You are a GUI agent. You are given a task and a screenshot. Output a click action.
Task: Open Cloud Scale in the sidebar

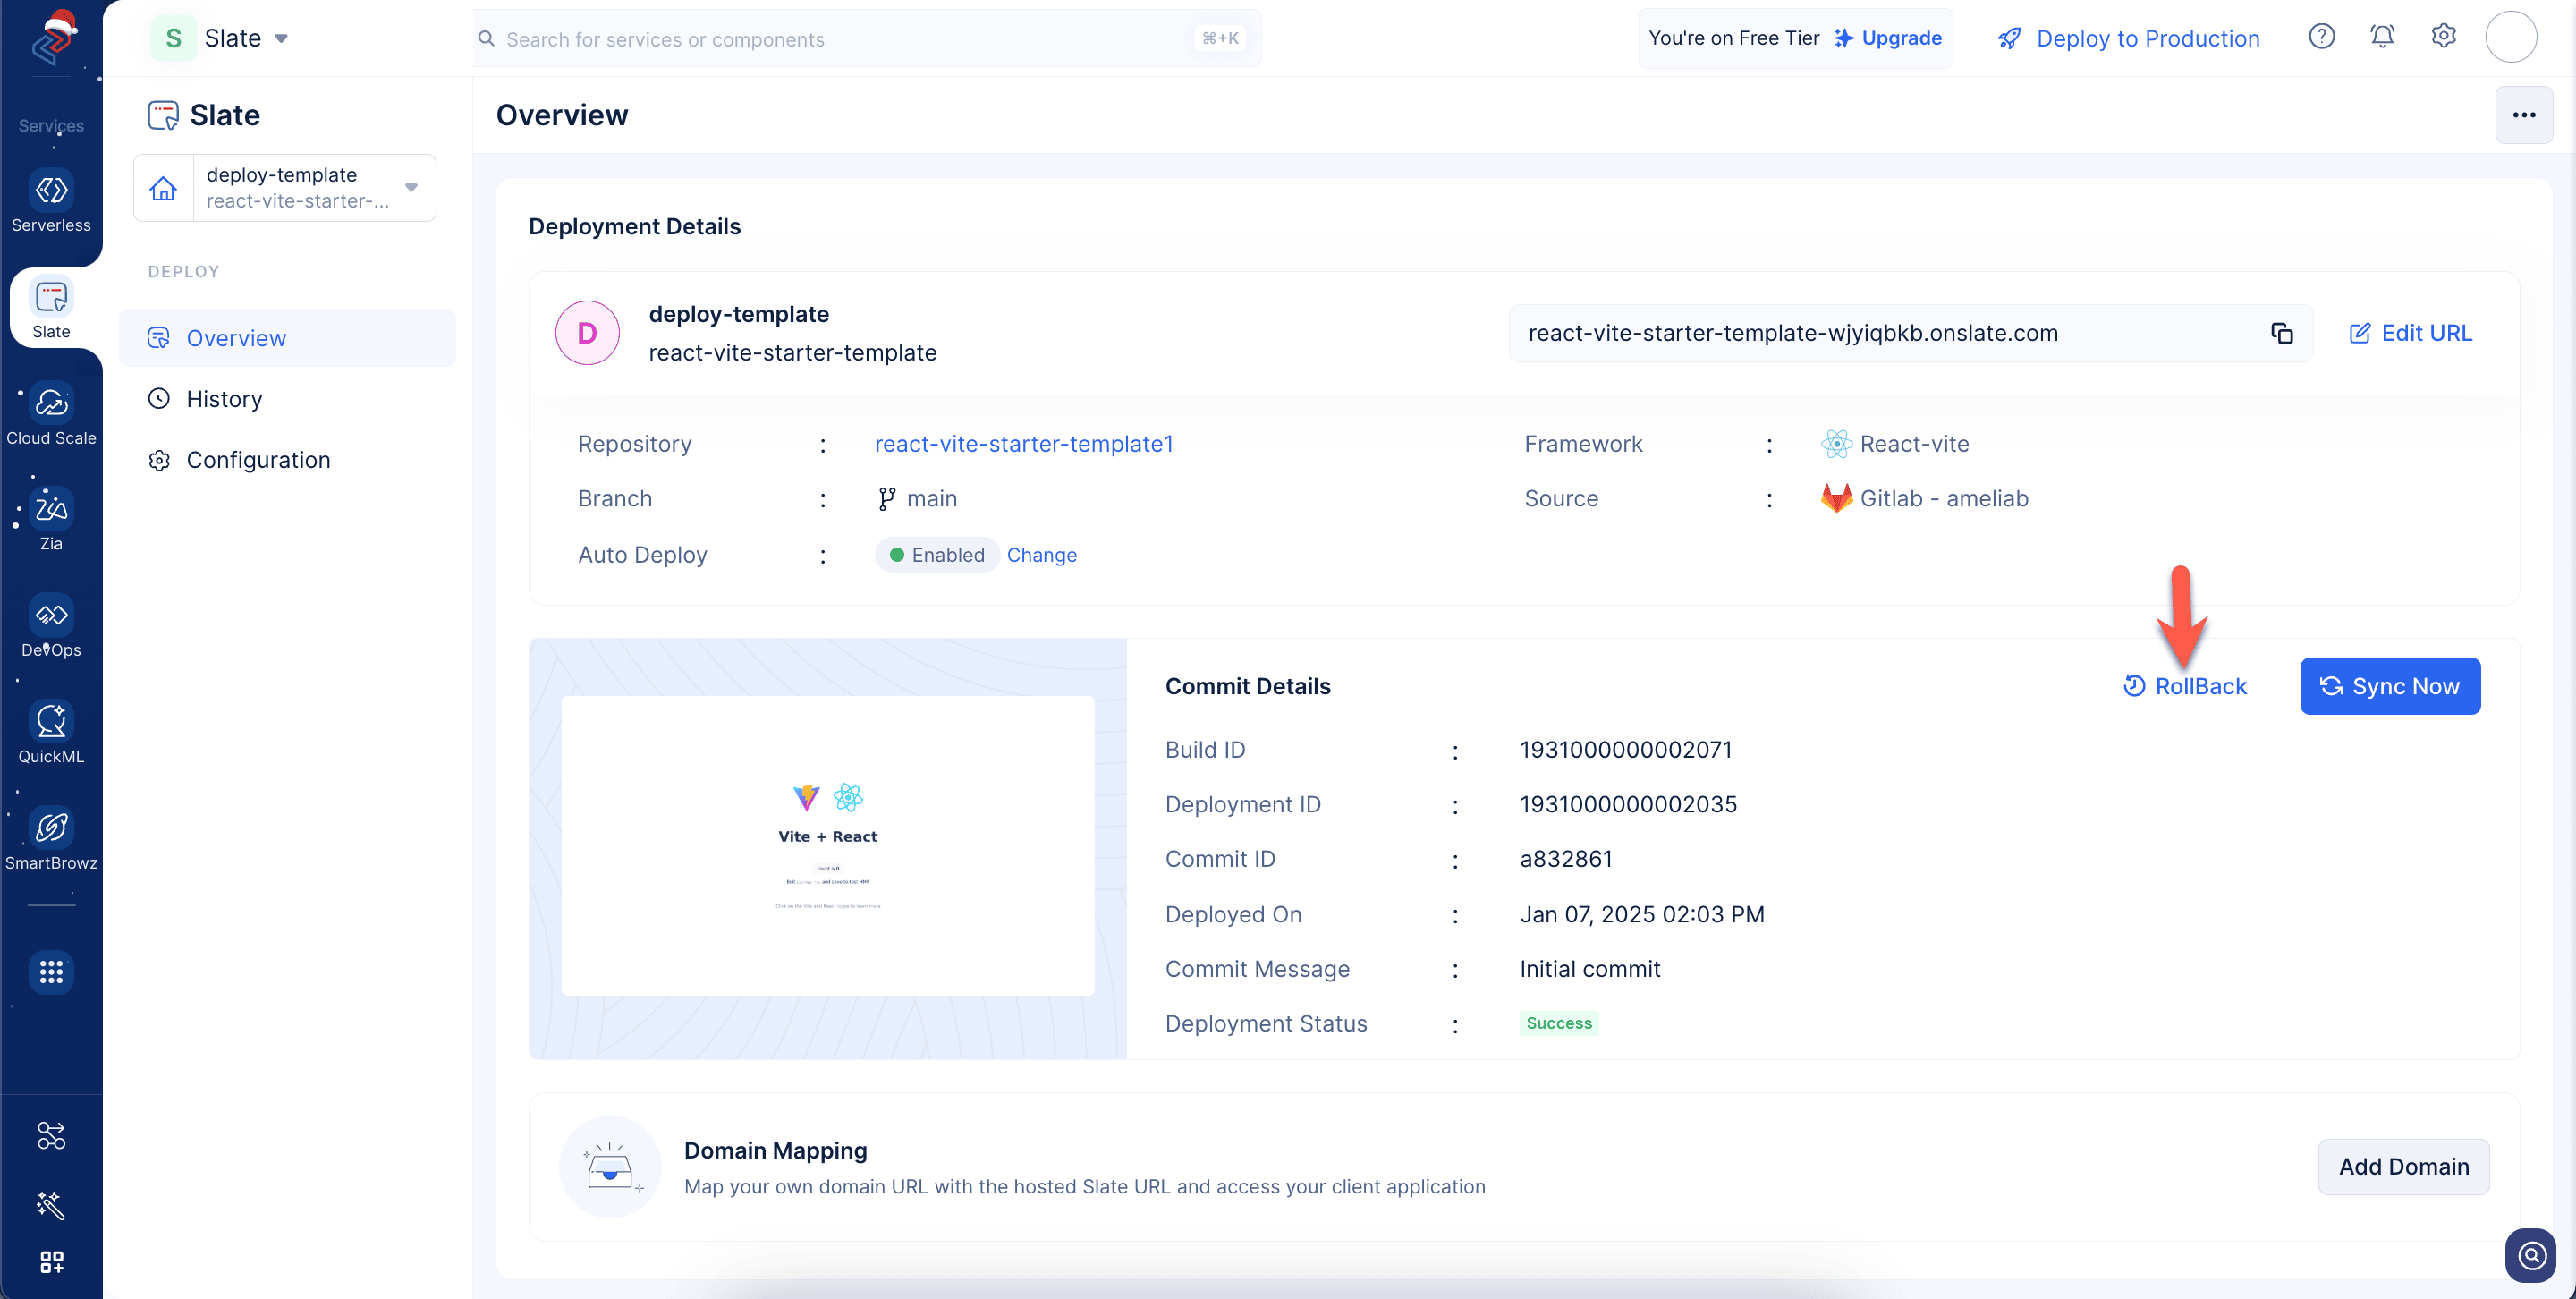pos(51,403)
